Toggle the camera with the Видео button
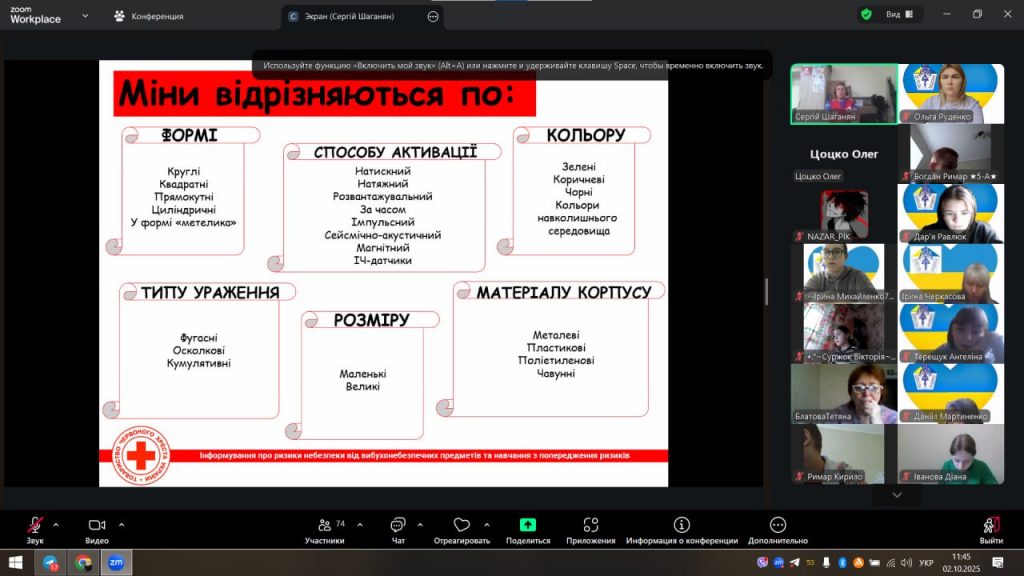Viewport: 1024px width, 576px height. click(x=97, y=526)
